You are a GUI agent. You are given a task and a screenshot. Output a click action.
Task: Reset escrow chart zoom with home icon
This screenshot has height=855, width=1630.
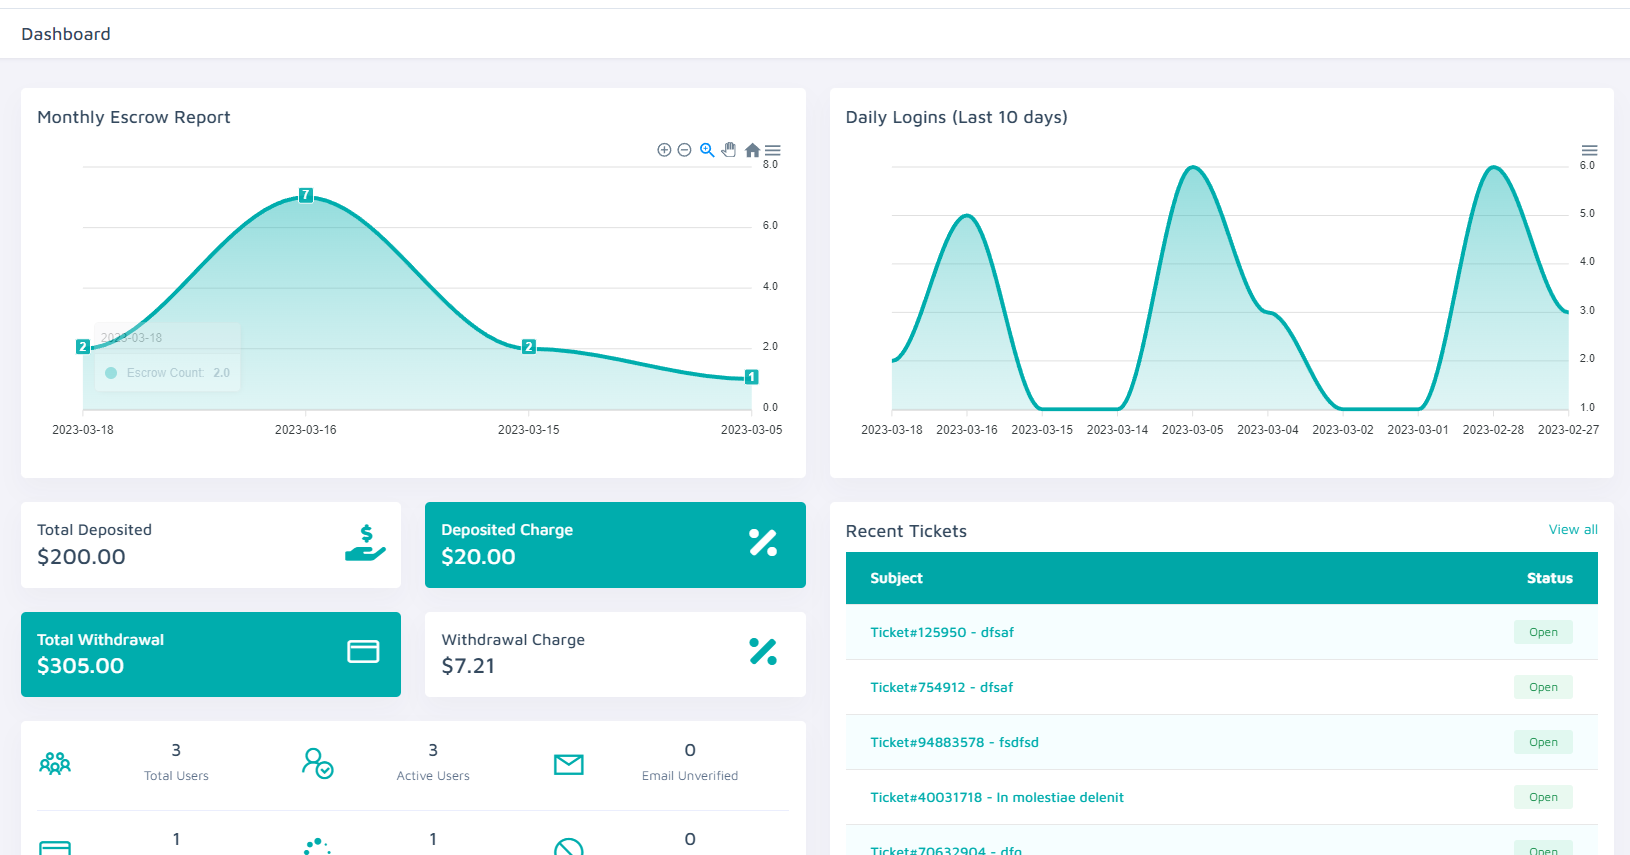(x=752, y=150)
